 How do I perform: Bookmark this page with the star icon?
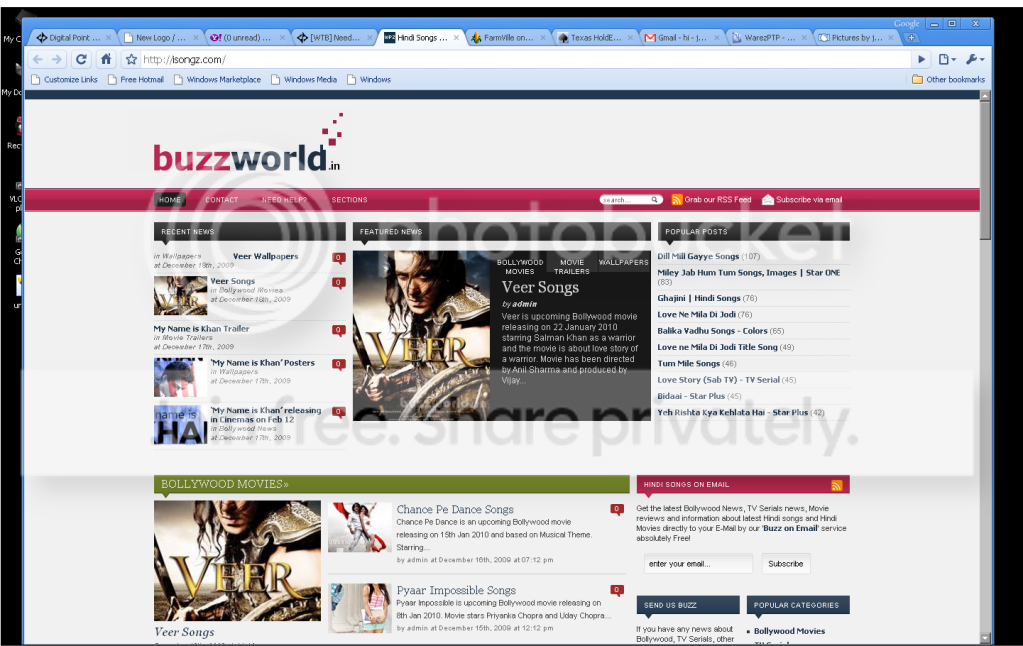pyautogui.click(x=131, y=59)
